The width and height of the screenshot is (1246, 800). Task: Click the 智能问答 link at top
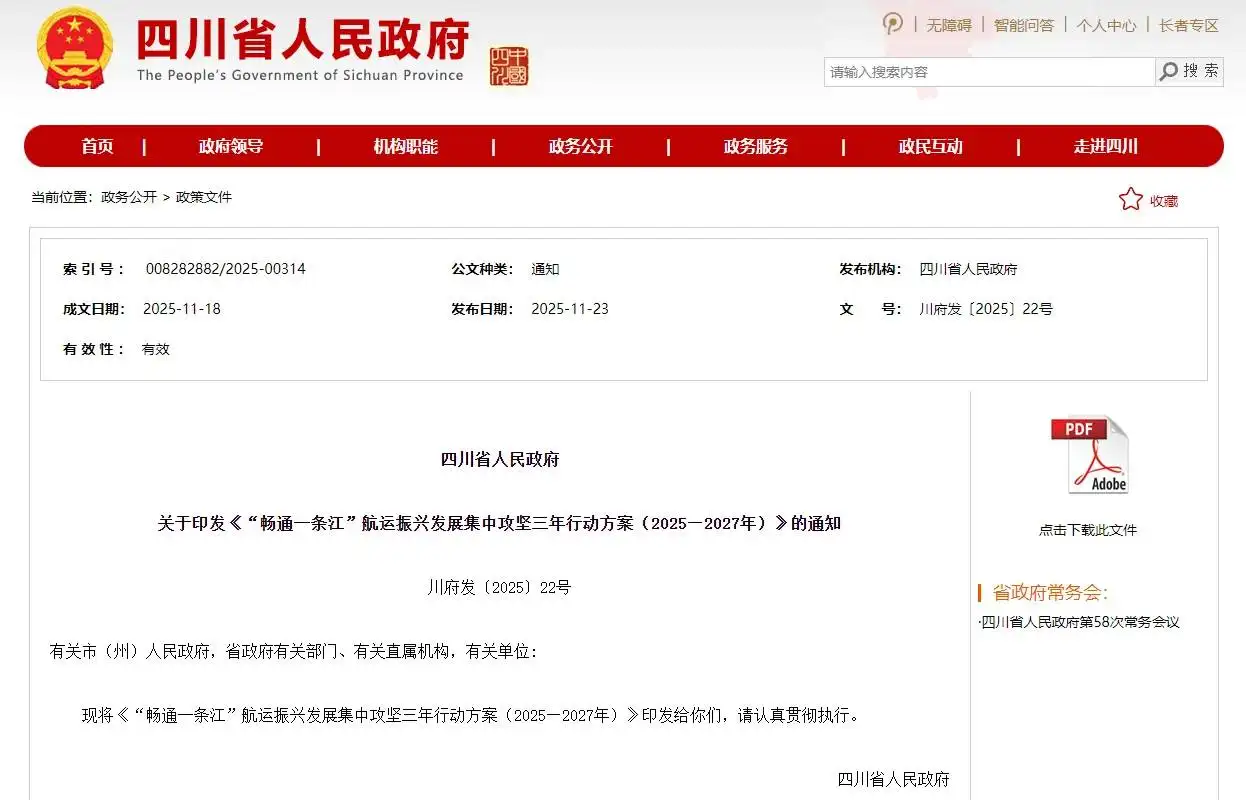point(1023,25)
